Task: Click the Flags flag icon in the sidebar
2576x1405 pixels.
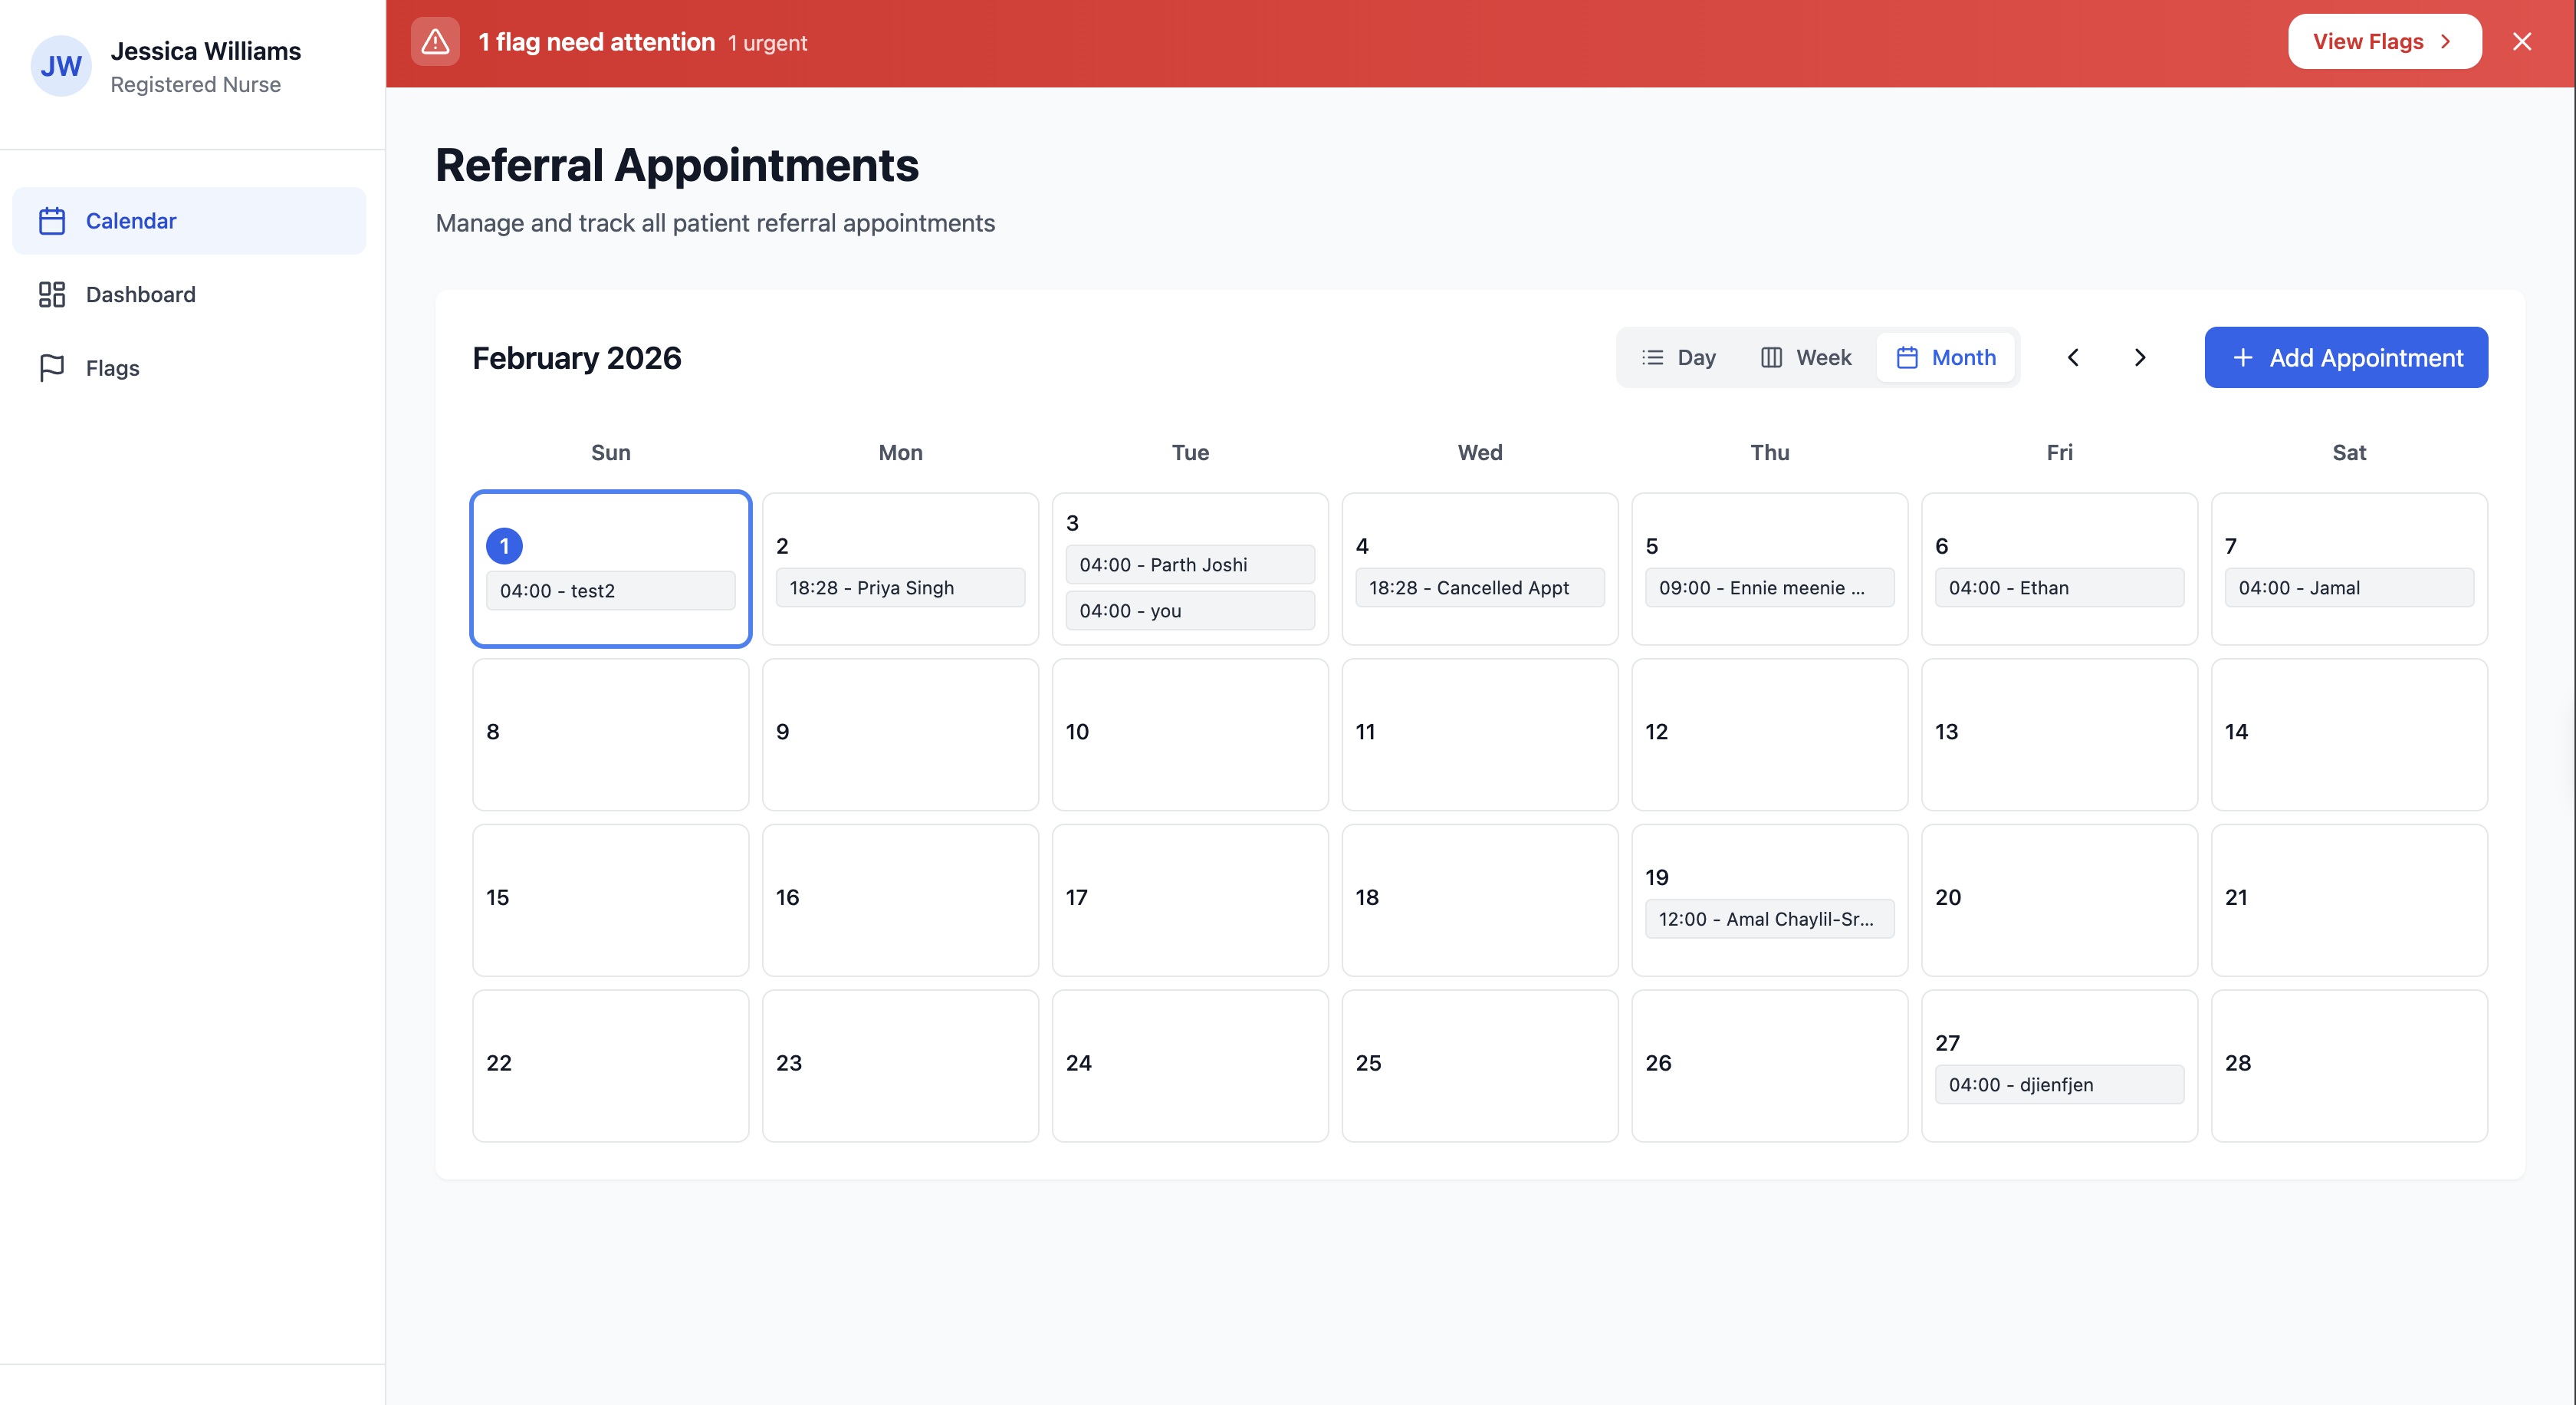Action: pyautogui.click(x=52, y=368)
